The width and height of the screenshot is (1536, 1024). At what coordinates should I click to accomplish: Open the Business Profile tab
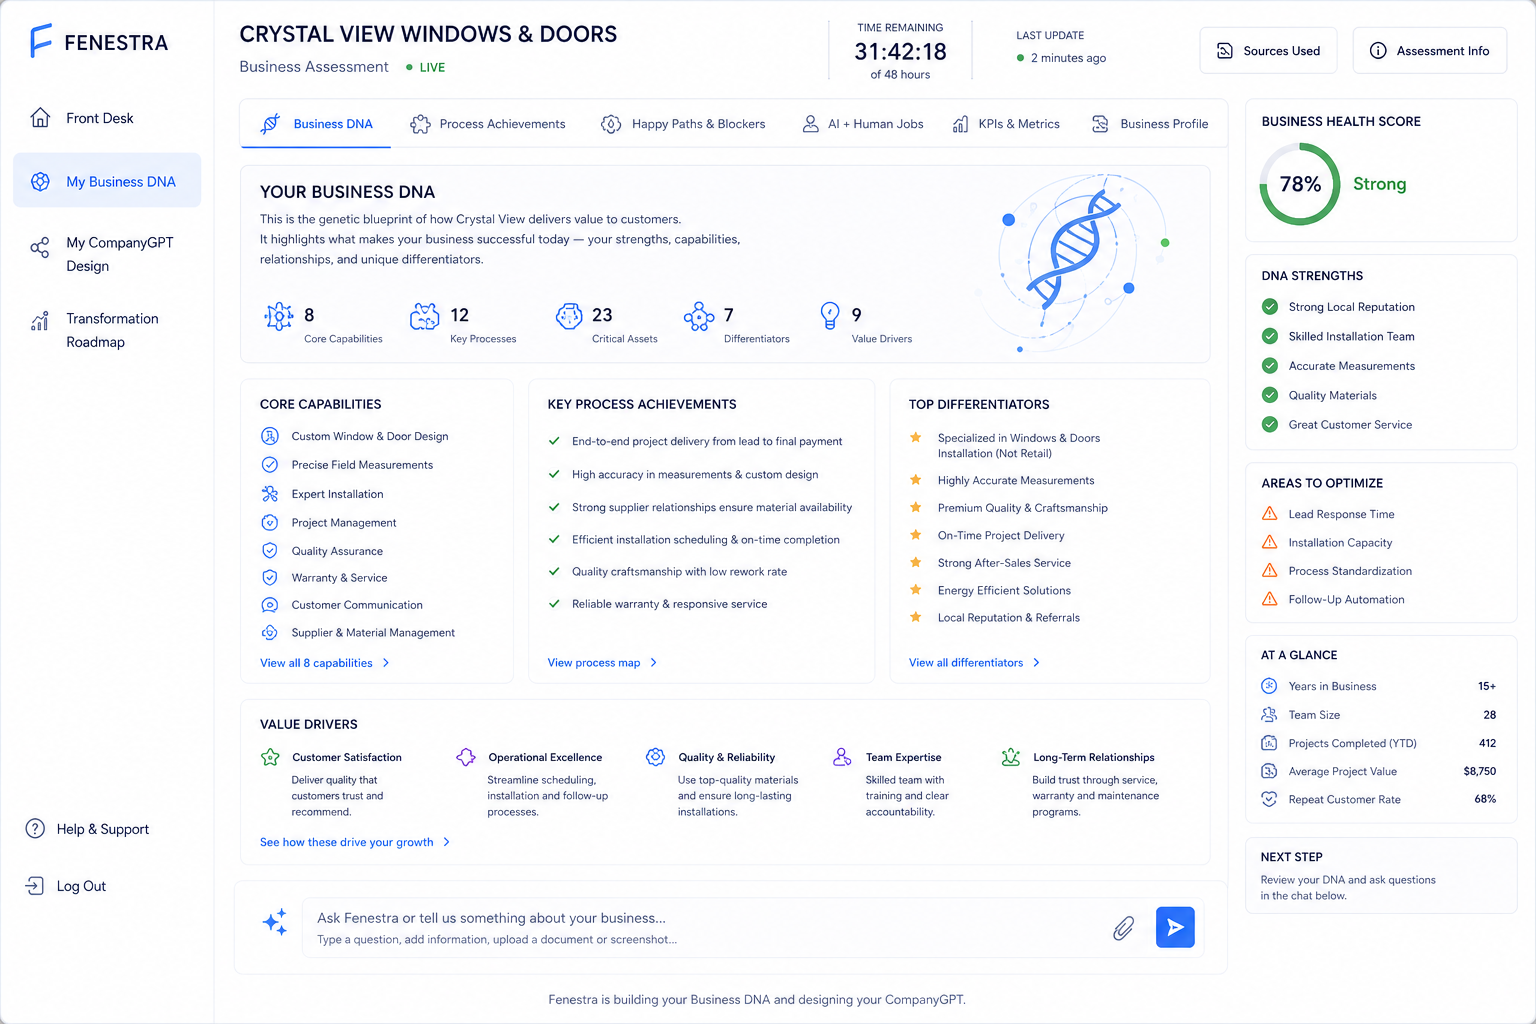[x=1150, y=124]
